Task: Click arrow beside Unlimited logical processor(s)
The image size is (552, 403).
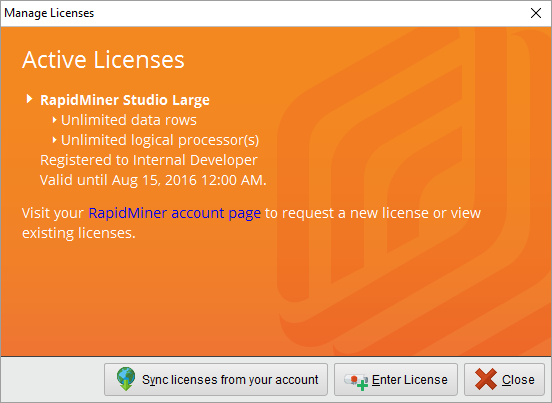Action: [x=54, y=140]
